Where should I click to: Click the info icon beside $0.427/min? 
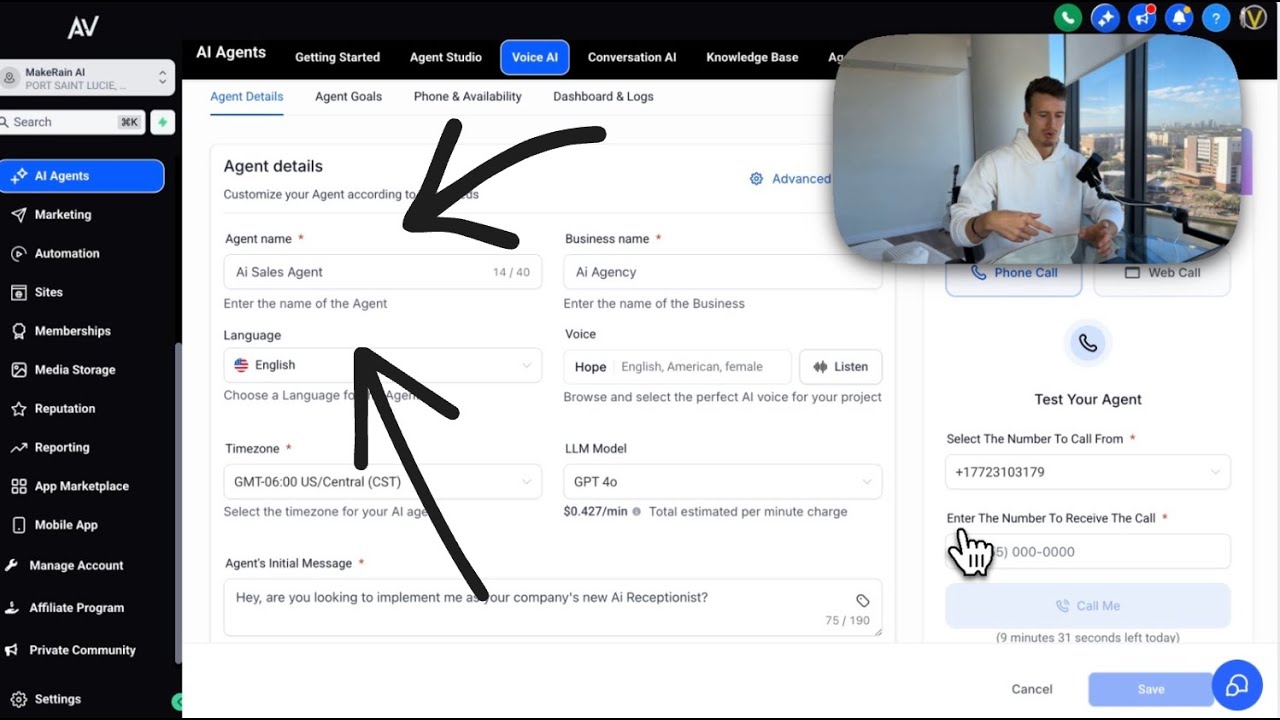click(x=637, y=512)
